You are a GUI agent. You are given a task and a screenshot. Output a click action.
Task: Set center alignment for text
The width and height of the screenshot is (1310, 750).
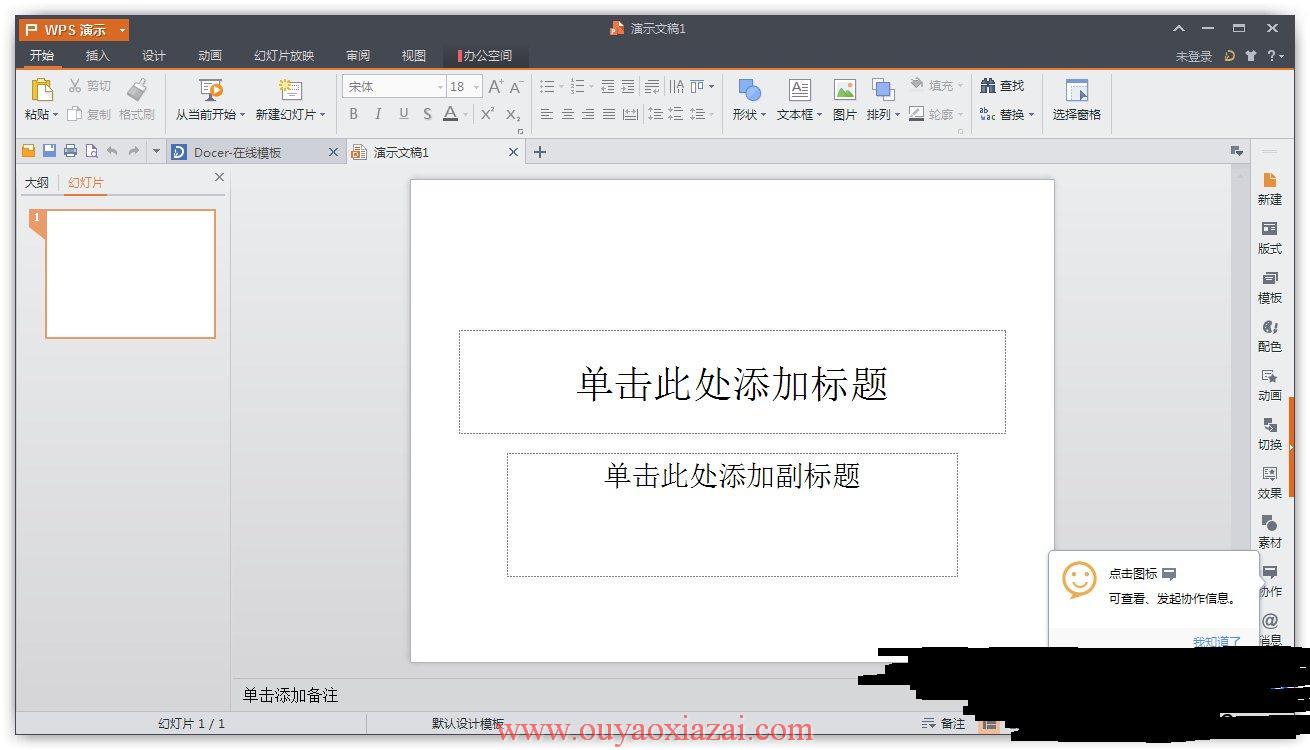pyautogui.click(x=567, y=114)
